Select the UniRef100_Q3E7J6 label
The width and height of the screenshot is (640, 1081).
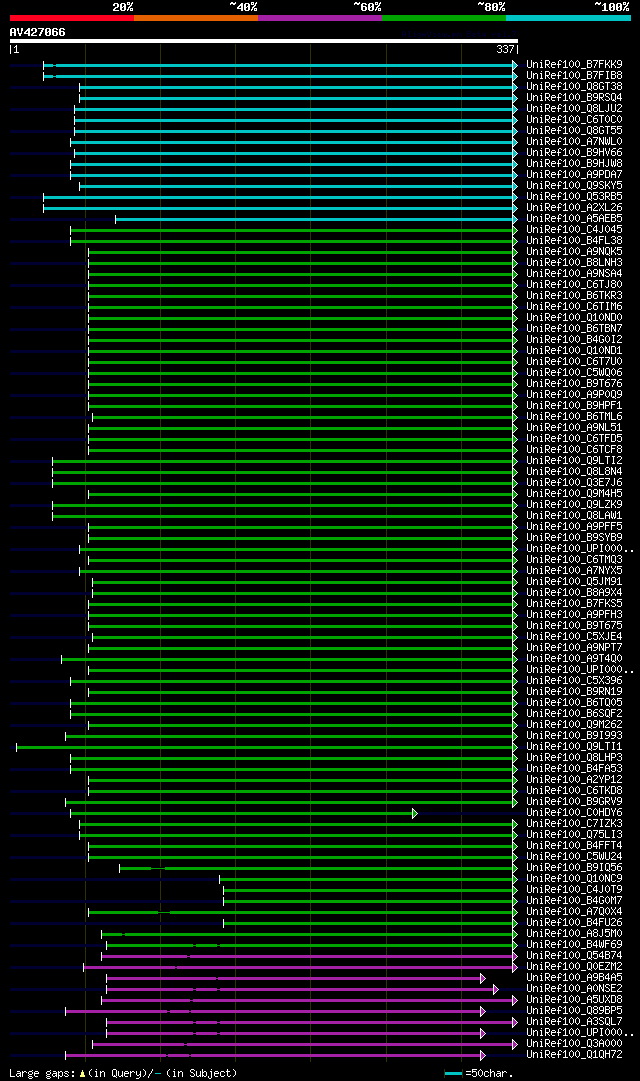574,483
